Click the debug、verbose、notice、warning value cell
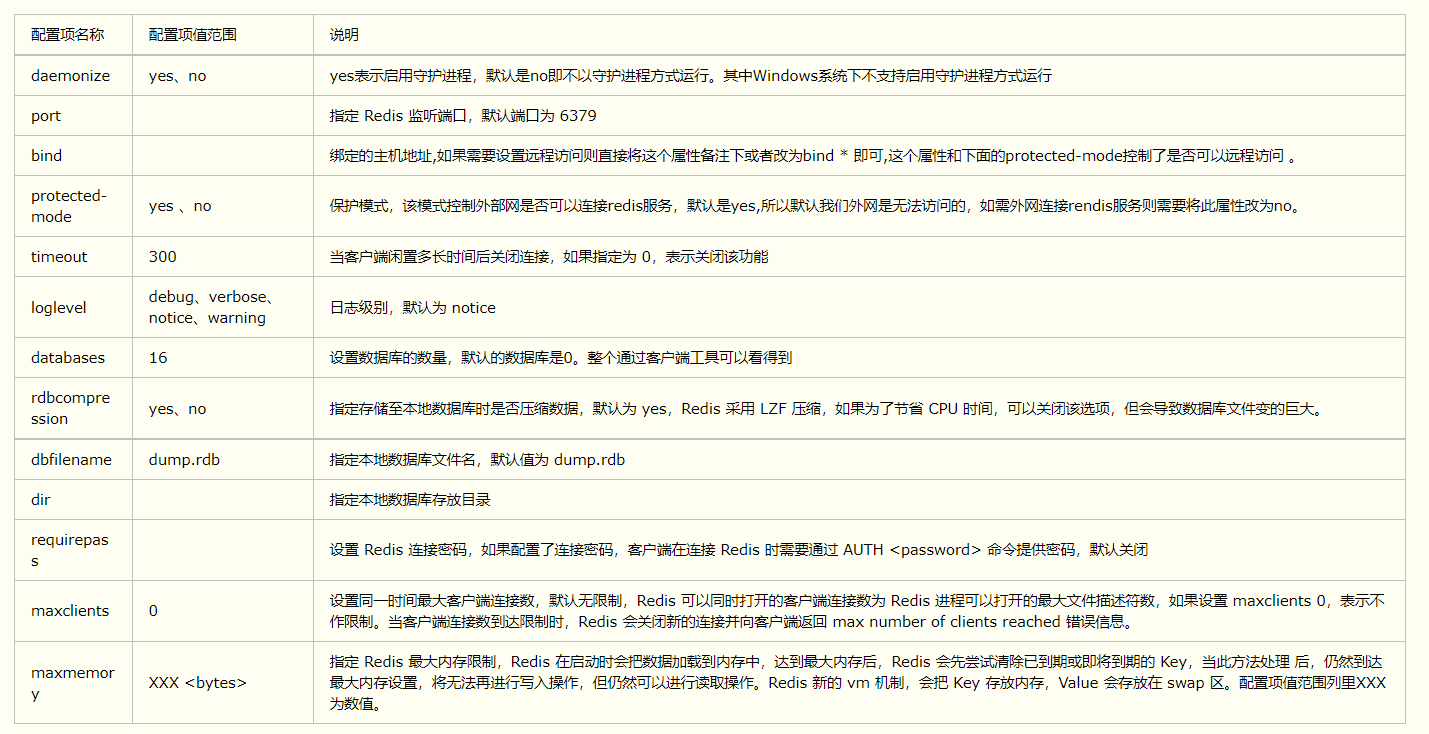The image size is (1429, 734). 223,307
